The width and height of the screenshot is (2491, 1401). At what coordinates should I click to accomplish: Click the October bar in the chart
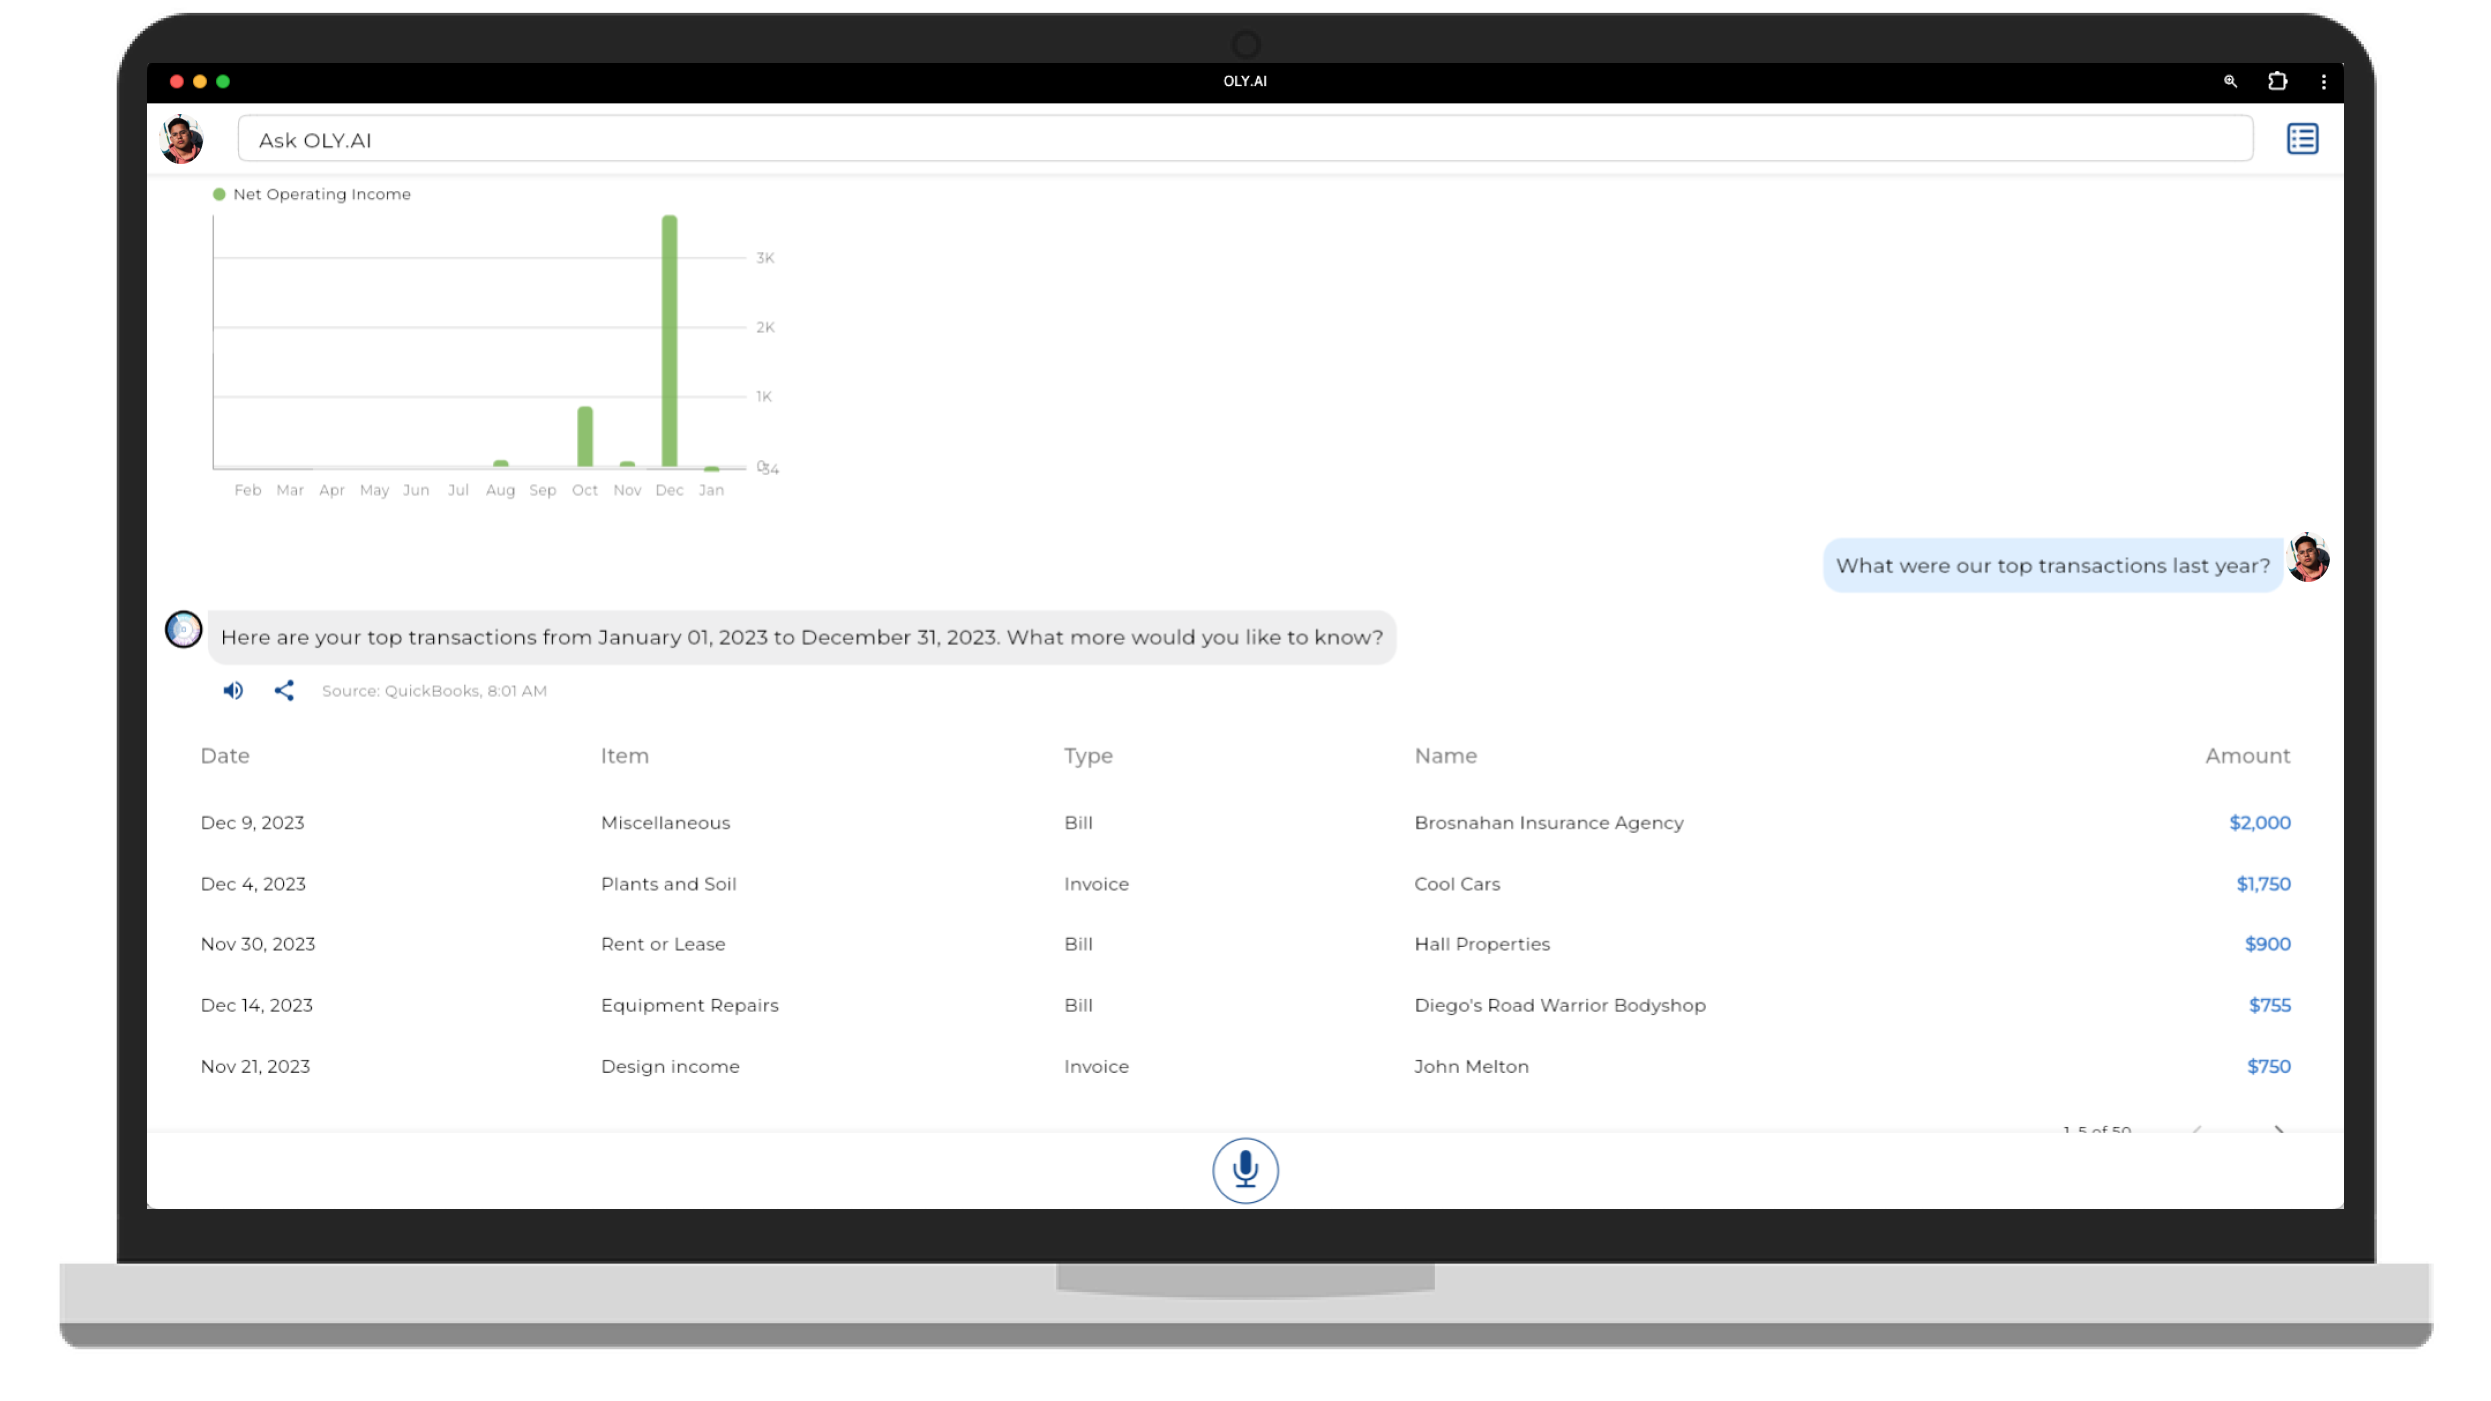(x=585, y=436)
